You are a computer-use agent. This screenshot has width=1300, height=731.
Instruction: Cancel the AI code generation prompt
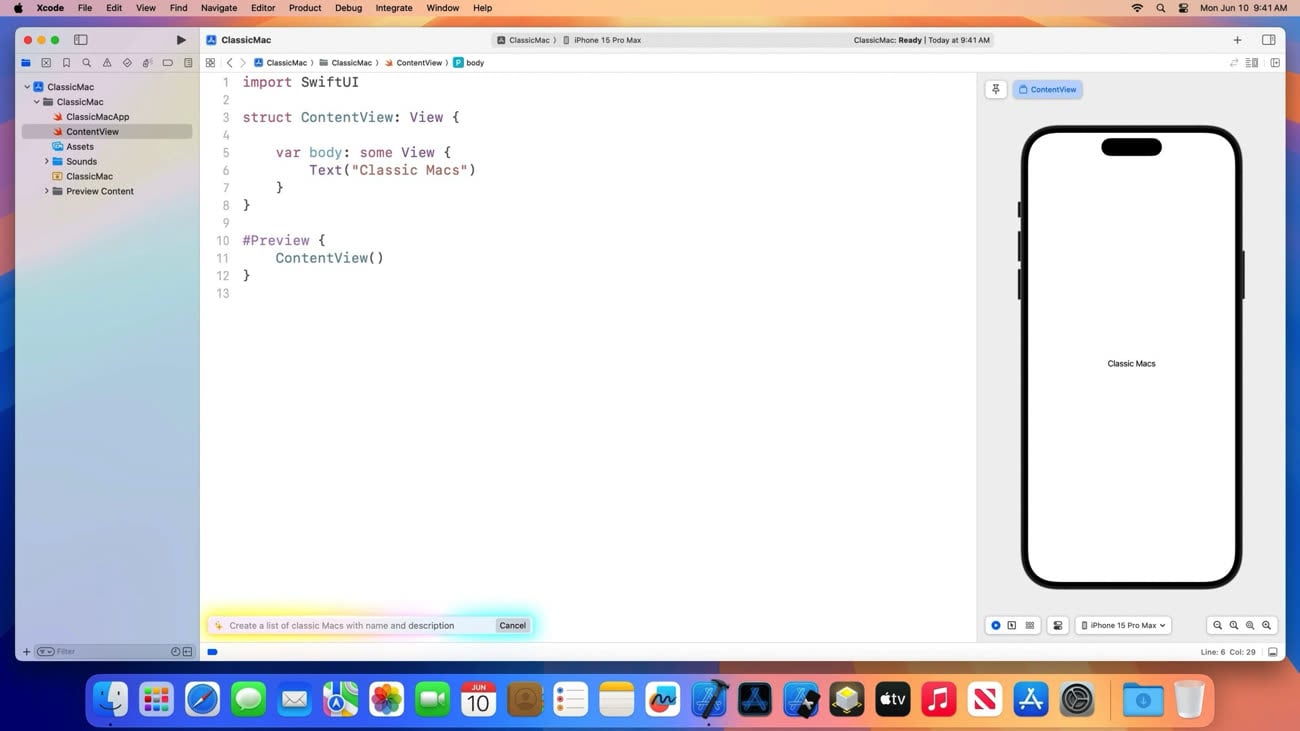[512, 625]
